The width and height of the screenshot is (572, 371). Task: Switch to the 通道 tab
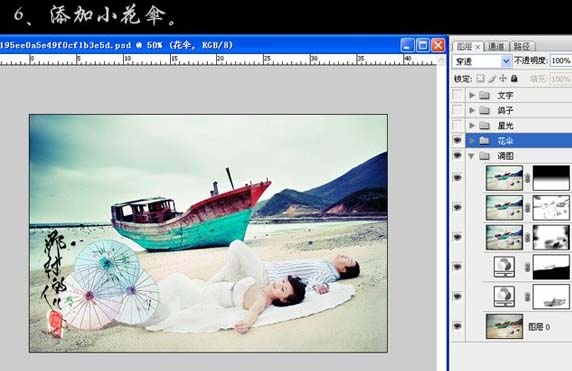tap(496, 46)
